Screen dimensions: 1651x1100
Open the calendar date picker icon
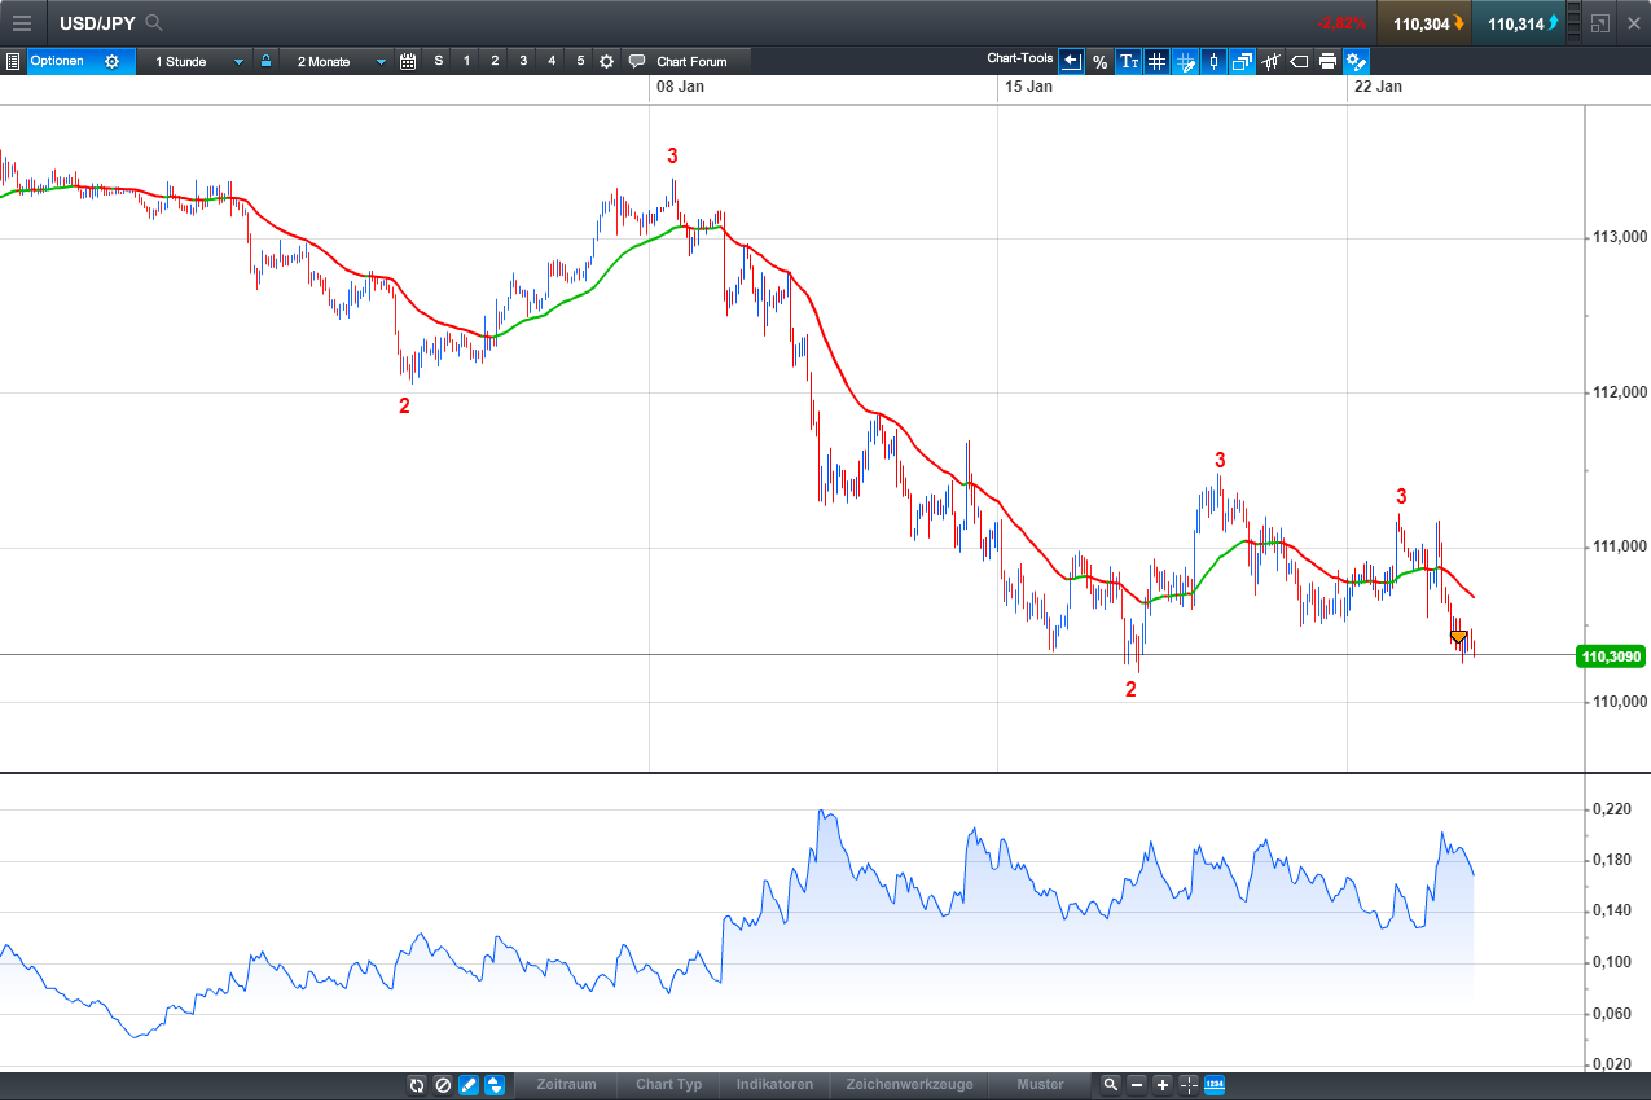407,61
